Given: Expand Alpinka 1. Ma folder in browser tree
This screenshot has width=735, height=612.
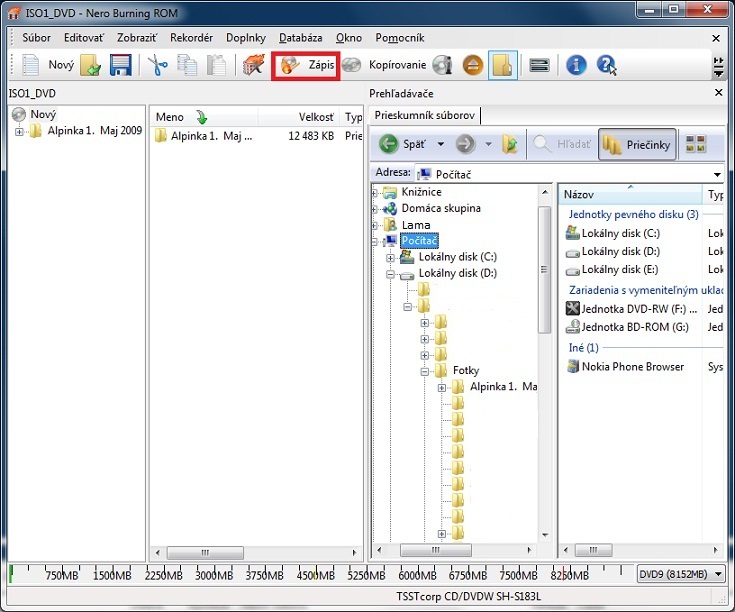Looking at the screenshot, I should coord(442,388).
